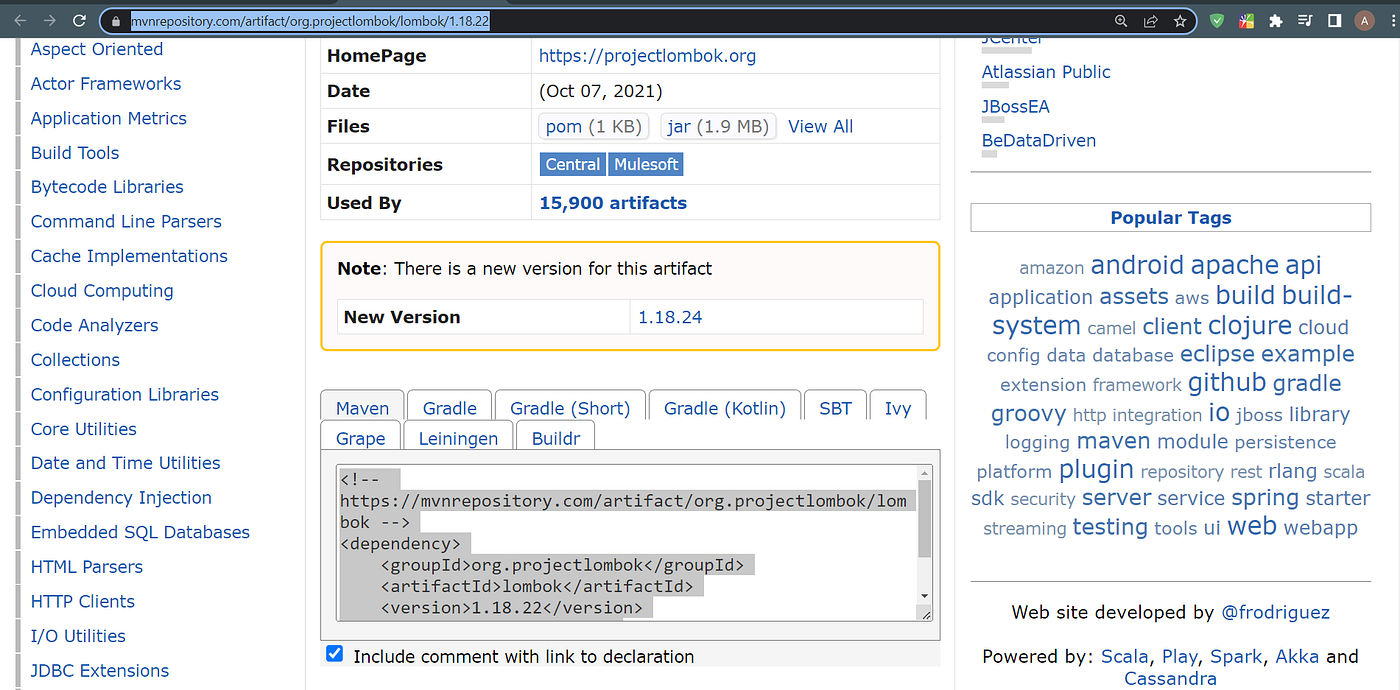Select the Mulesoft repository badge
1400x690 pixels.
click(645, 163)
